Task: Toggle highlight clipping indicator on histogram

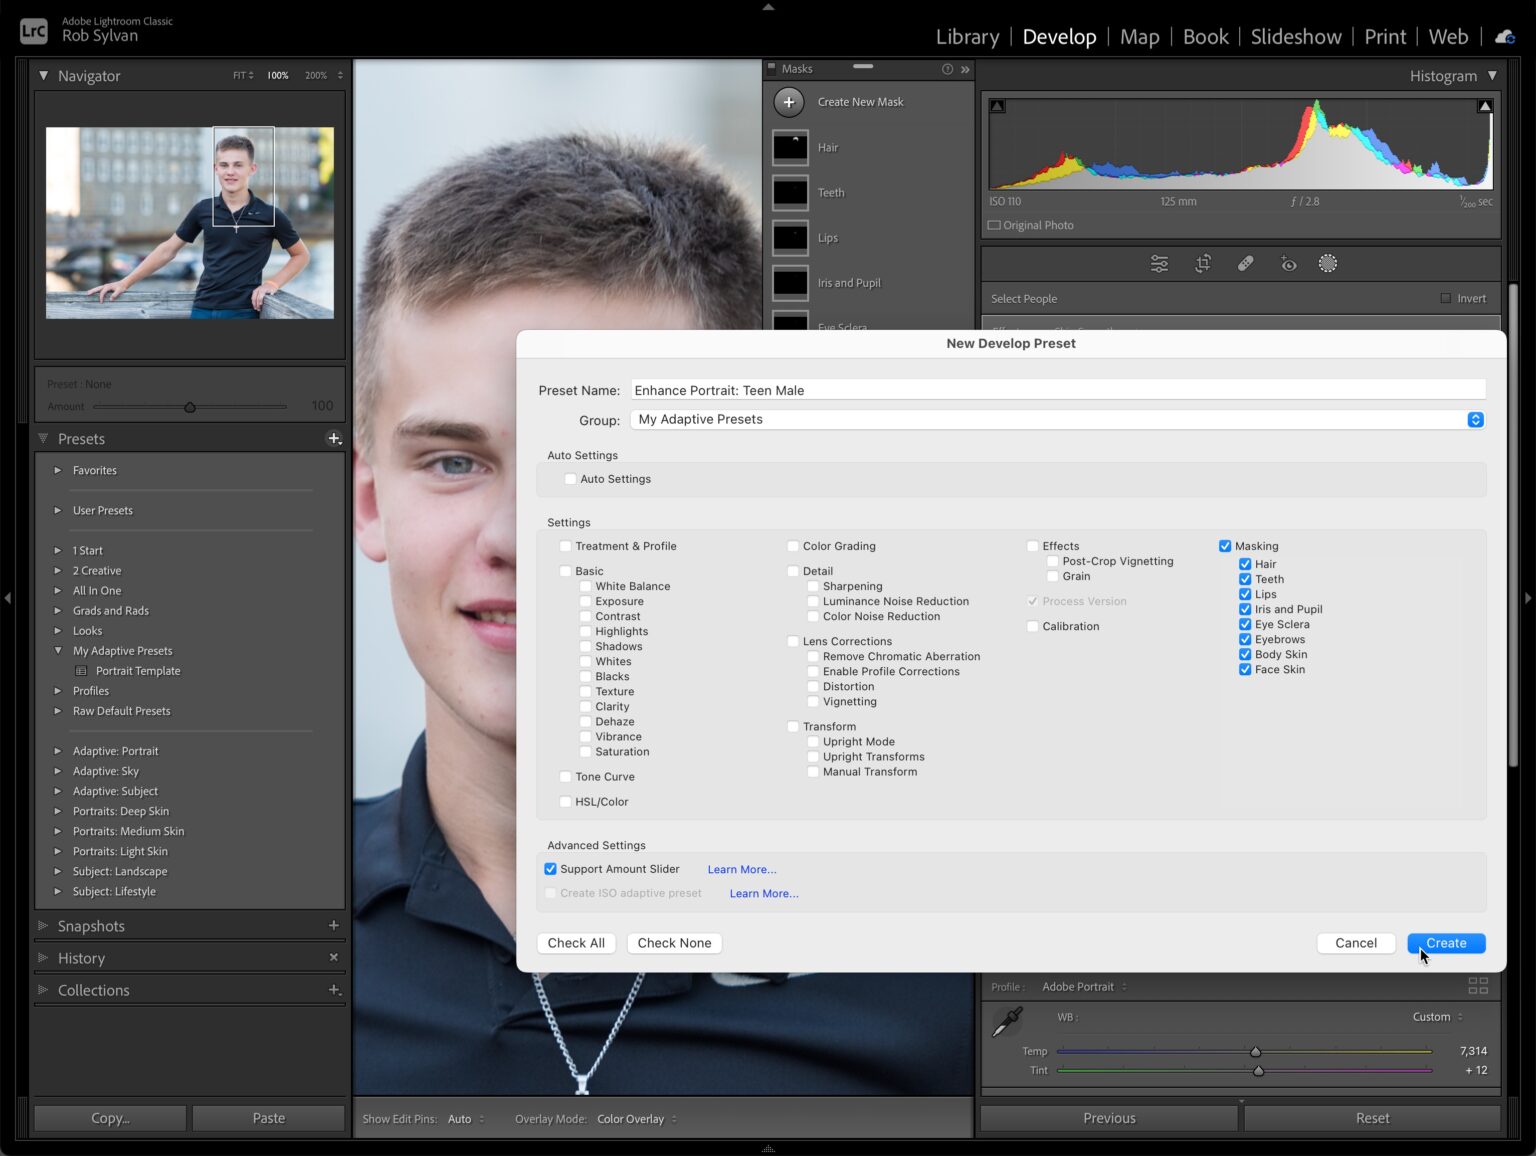Action: click(x=1485, y=104)
